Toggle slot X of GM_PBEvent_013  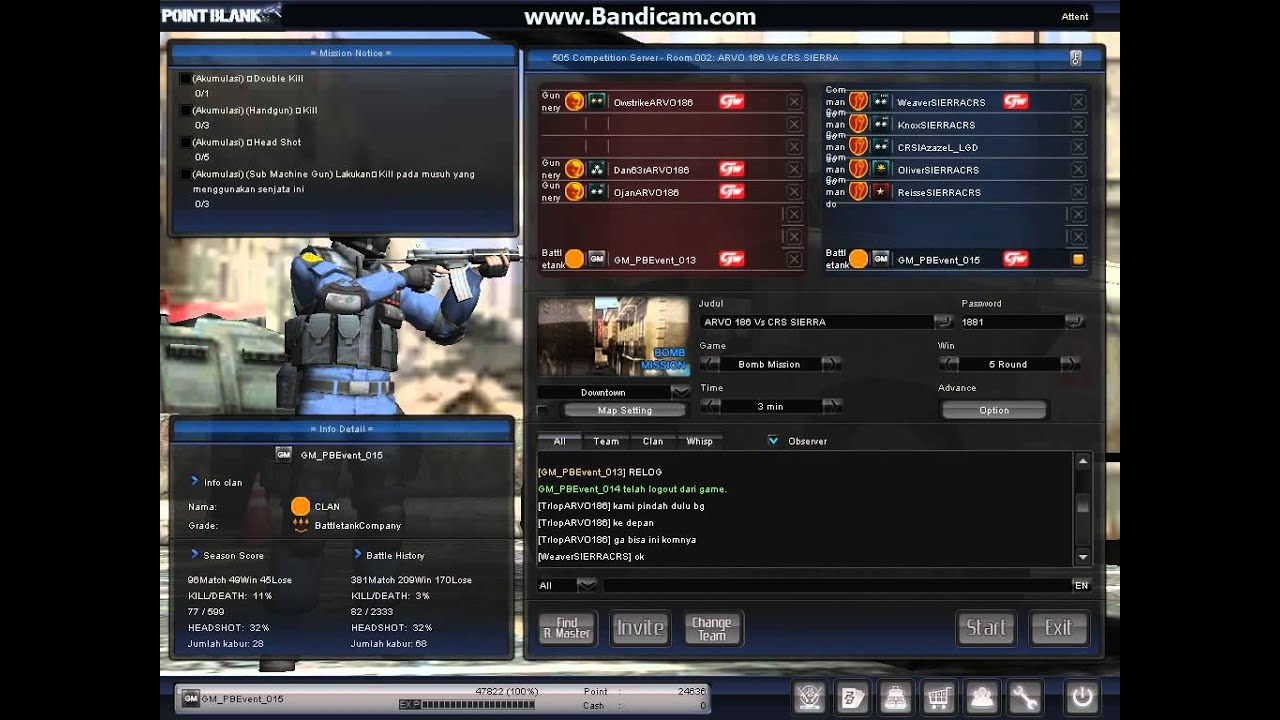pyautogui.click(x=793, y=259)
